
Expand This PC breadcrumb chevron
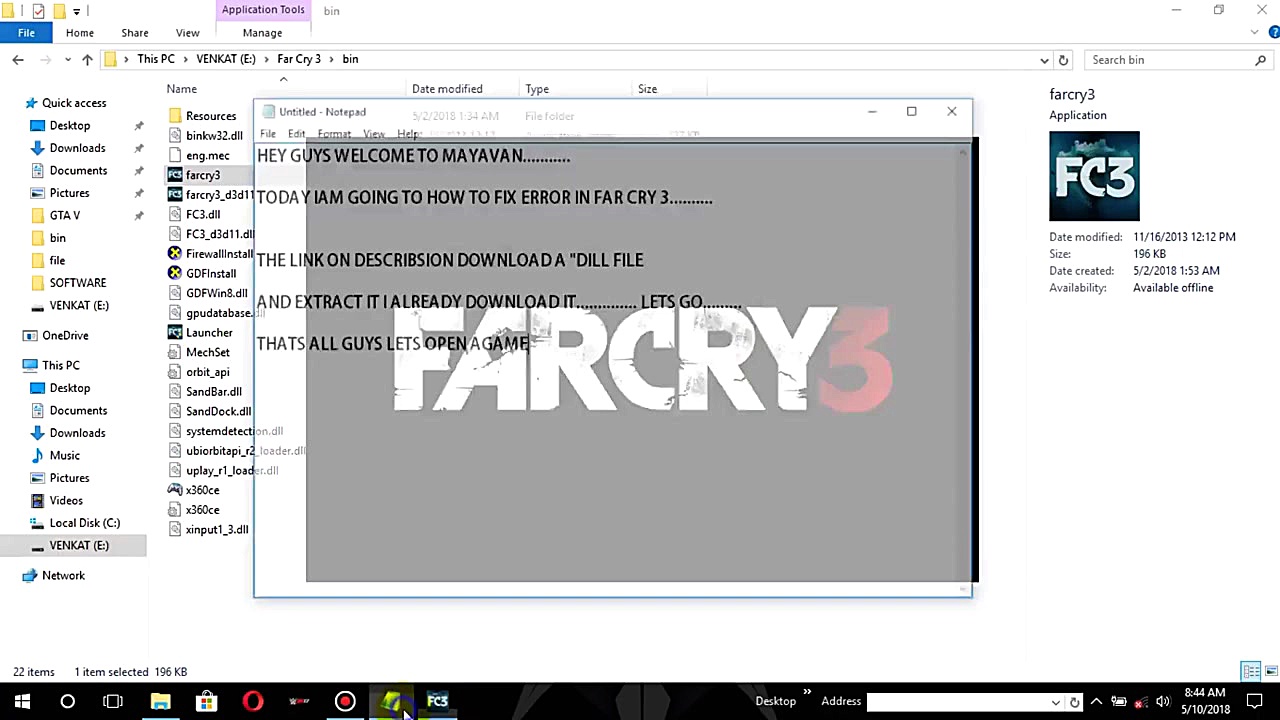tap(185, 59)
